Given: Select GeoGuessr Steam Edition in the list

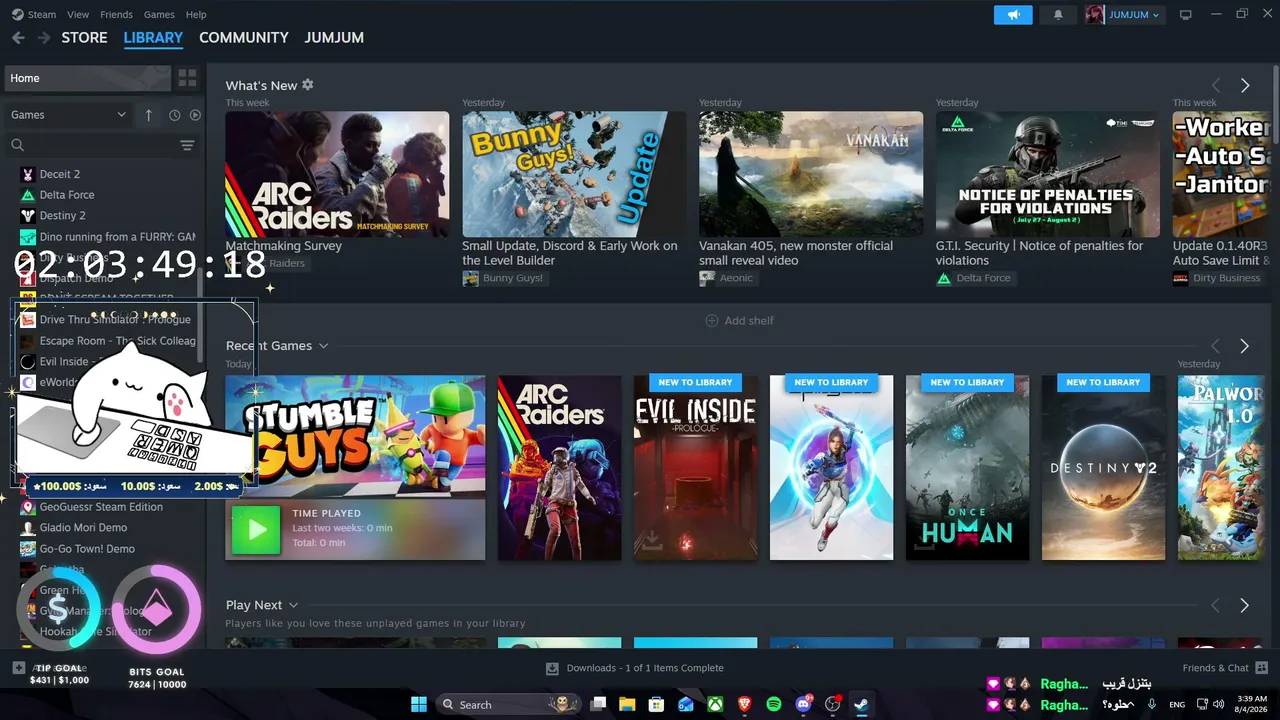Looking at the screenshot, I should click(100, 507).
